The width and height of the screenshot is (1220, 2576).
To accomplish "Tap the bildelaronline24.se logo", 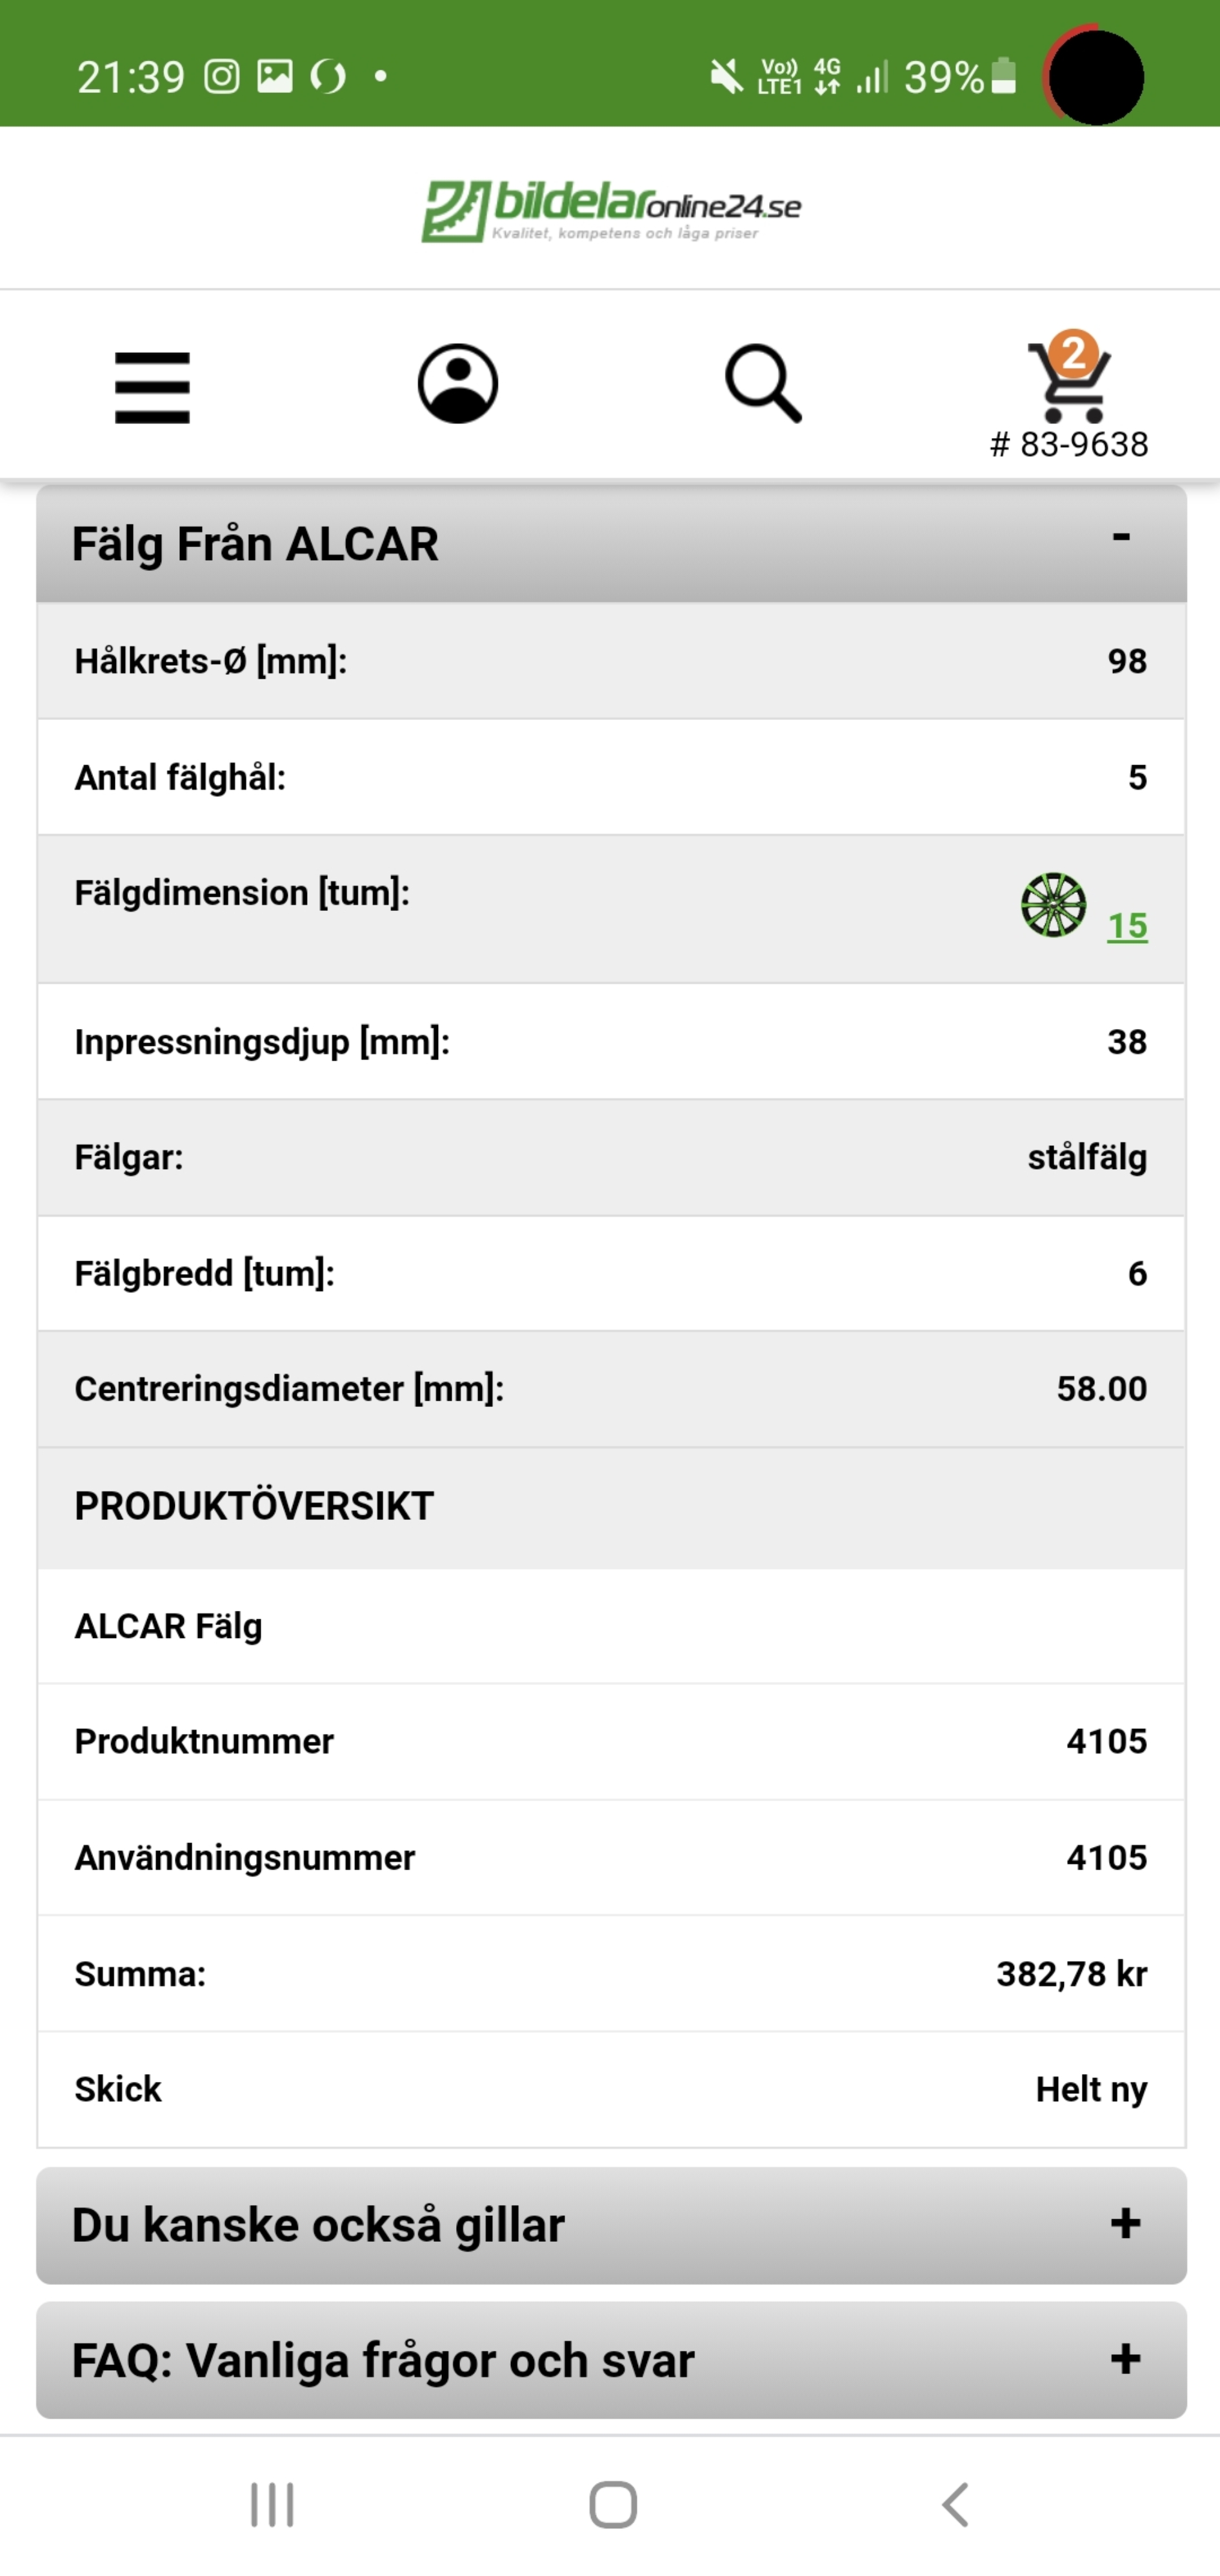I will coord(610,210).
